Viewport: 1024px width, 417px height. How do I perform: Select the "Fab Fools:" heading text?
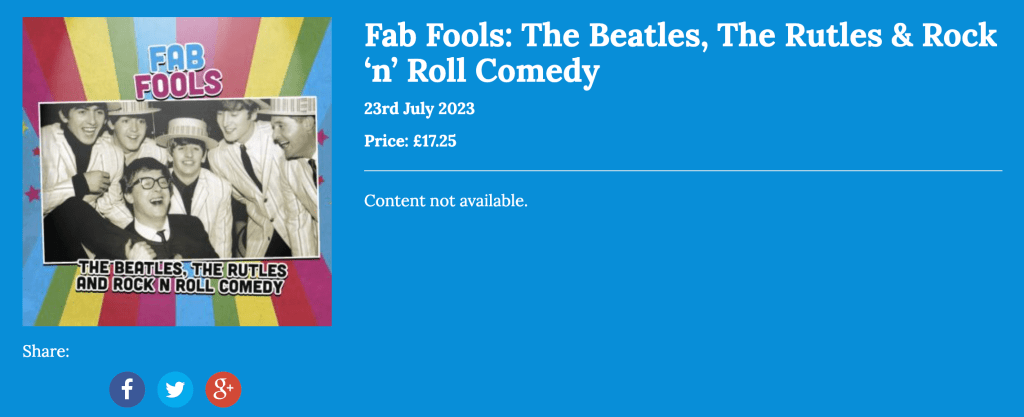coord(438,36)
